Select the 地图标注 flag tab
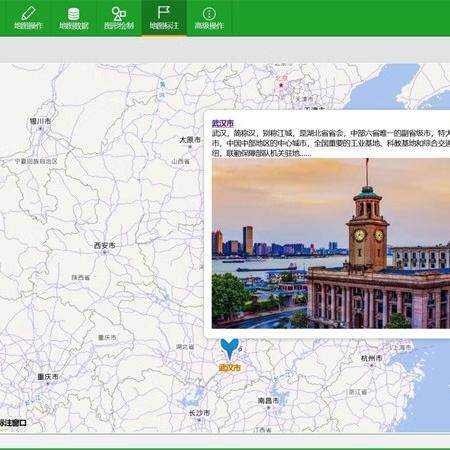 point(164,18)
